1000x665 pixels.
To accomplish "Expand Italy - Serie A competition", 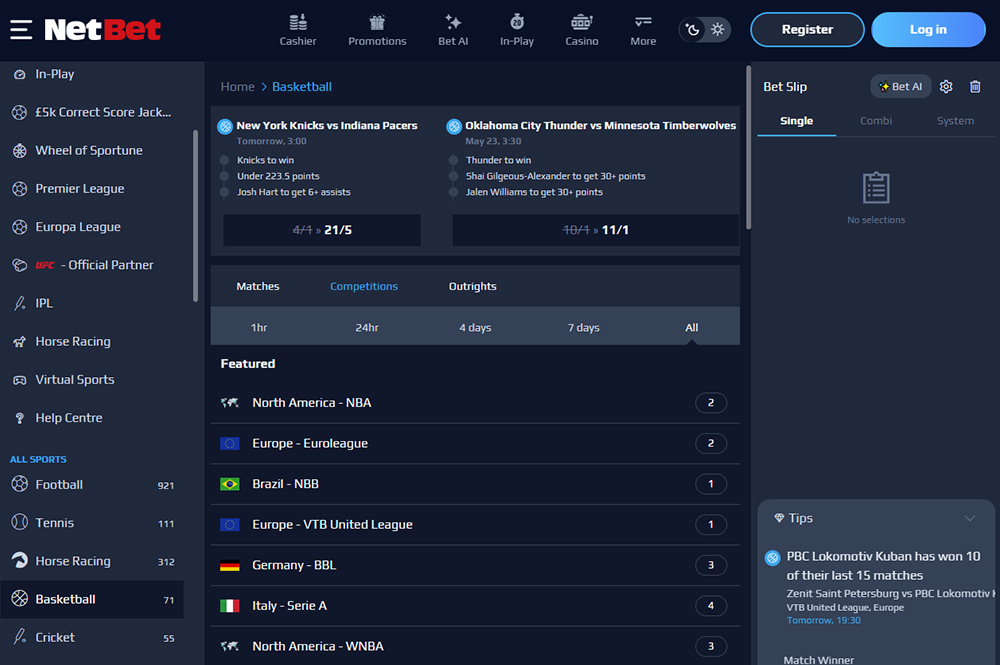I will pyautogui.click(x=475, y=606).
